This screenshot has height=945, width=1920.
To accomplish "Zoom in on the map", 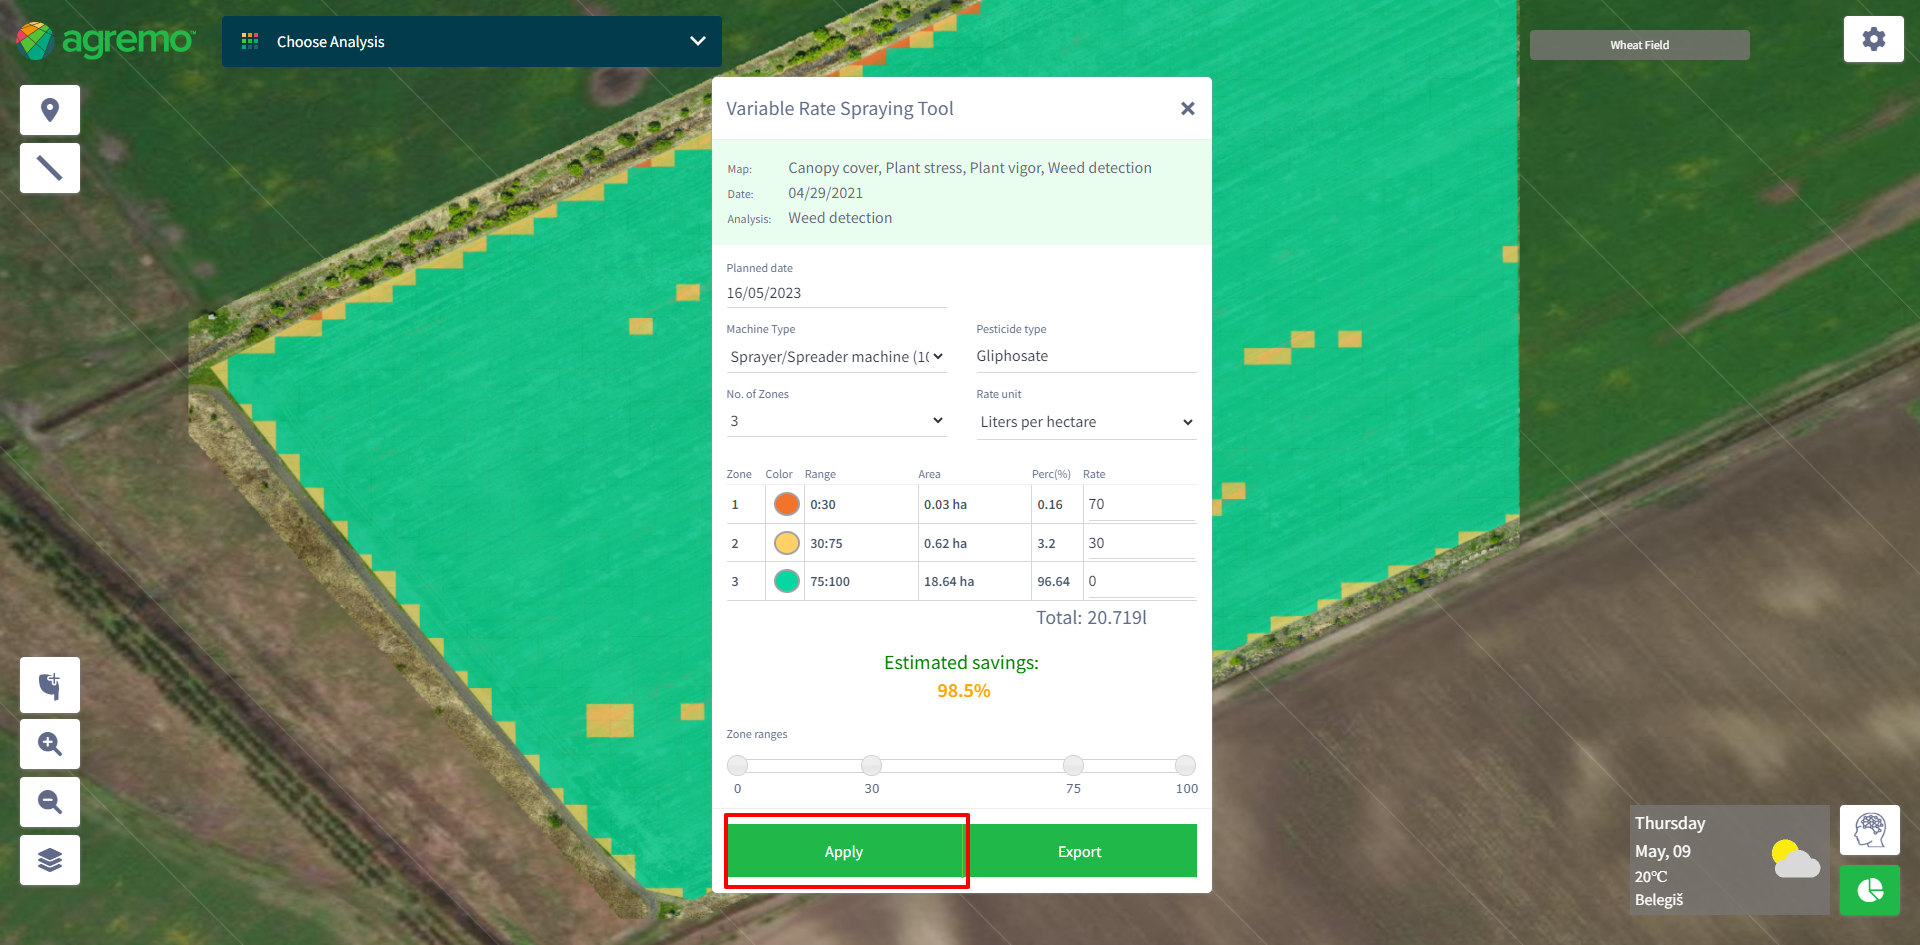I will click(x=50, y=744).
